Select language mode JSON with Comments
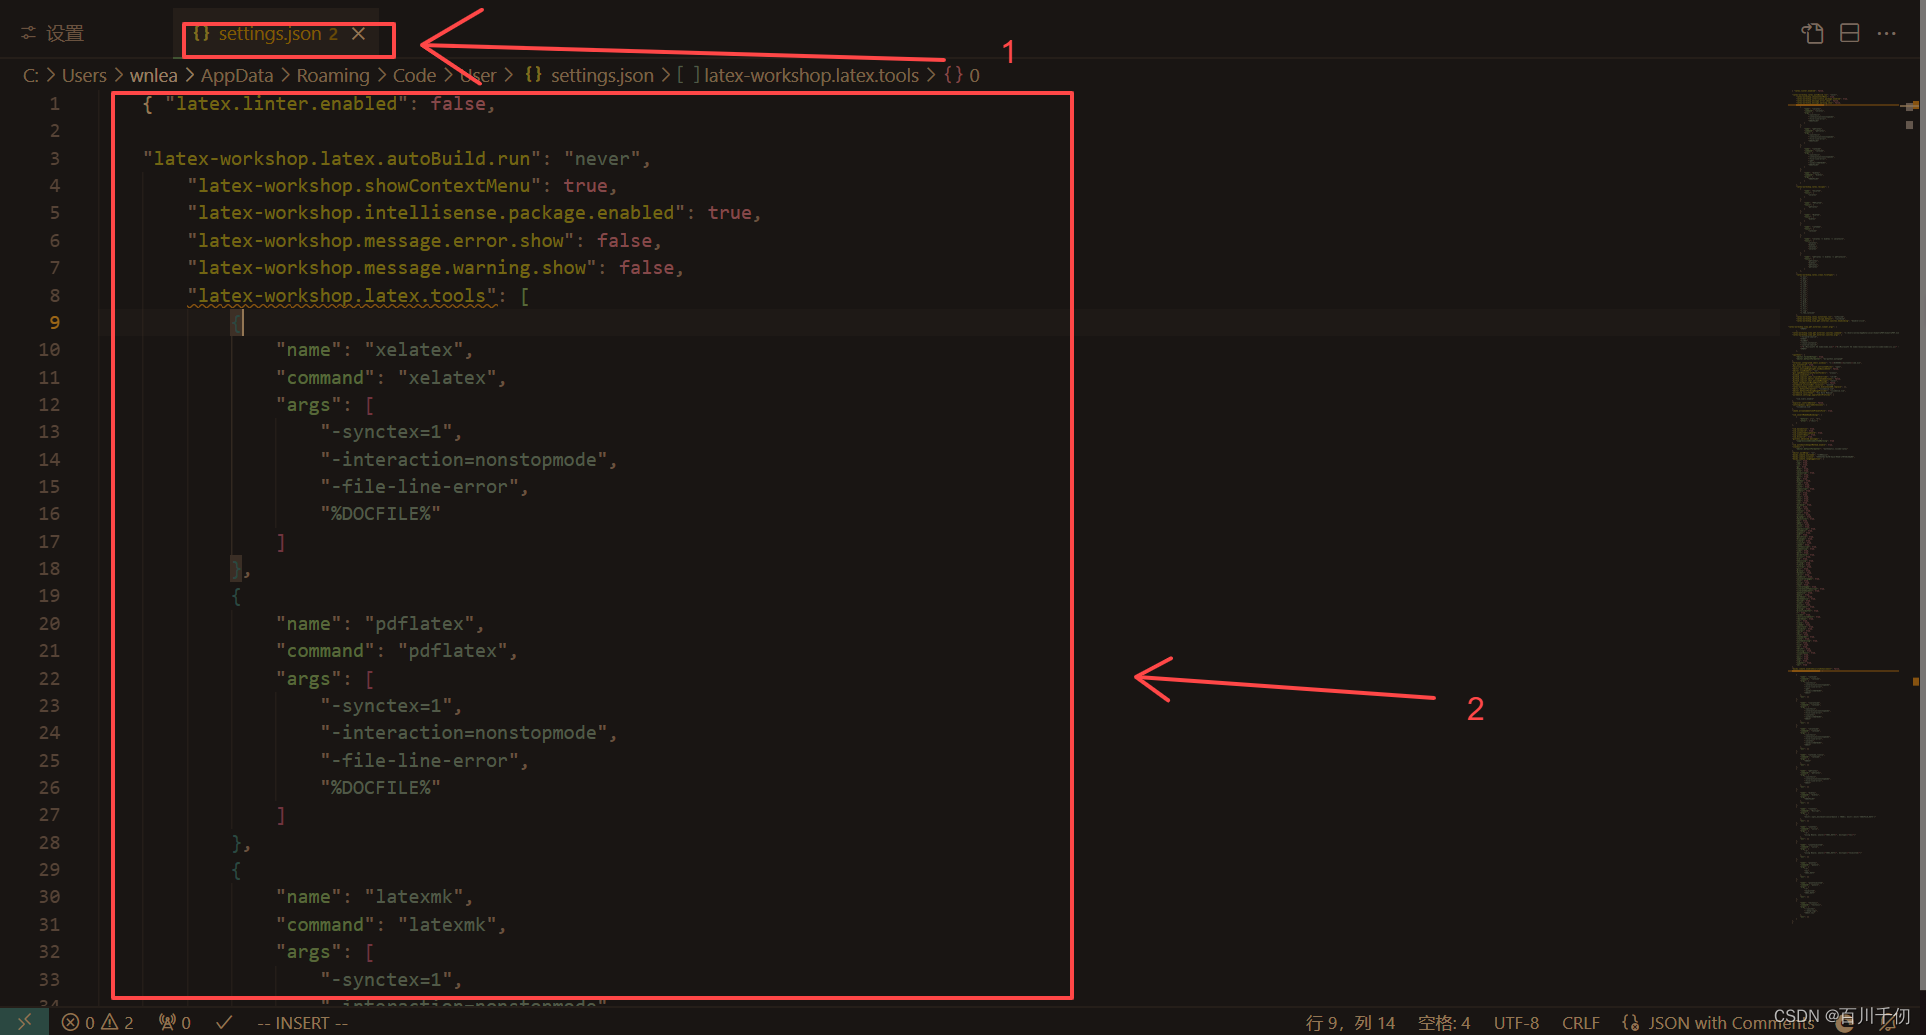 pos(1730,1022)
